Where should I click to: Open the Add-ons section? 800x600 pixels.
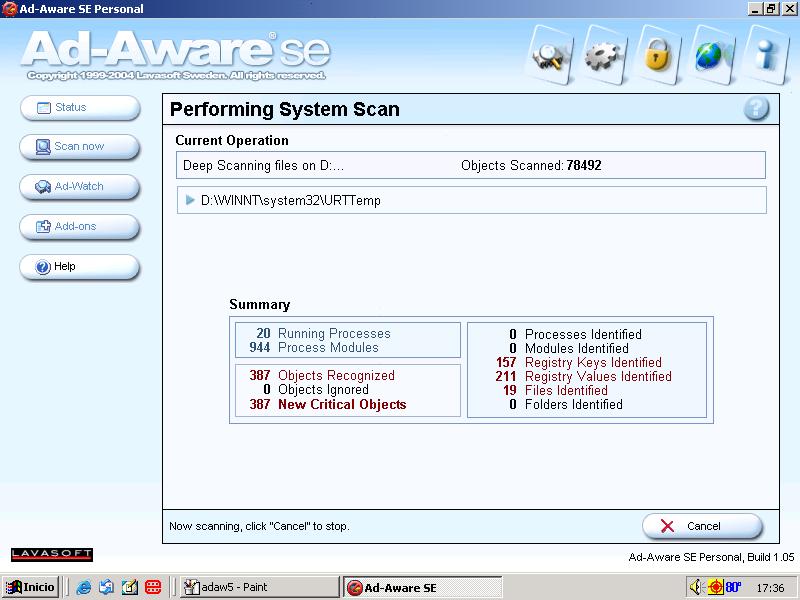[x=80, y=227]
